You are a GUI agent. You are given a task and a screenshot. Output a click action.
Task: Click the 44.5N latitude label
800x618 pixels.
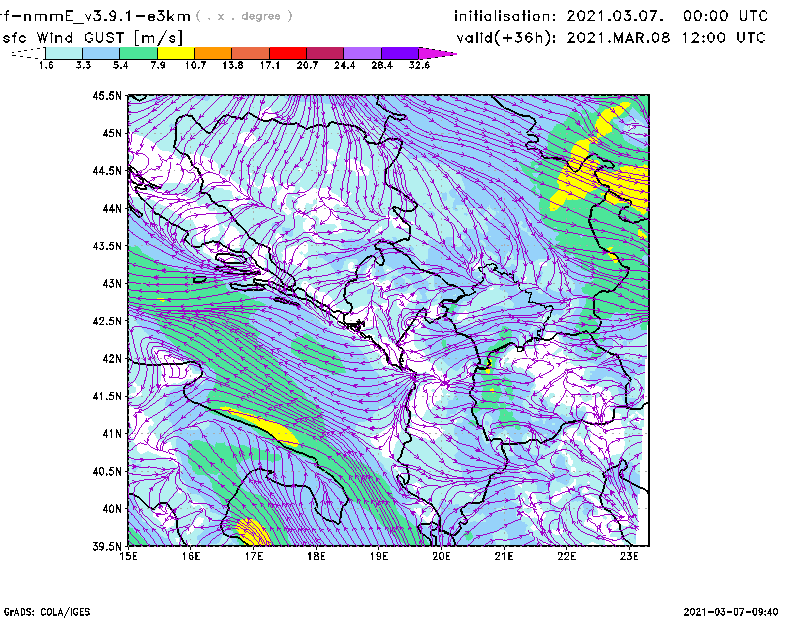point(108,170)
